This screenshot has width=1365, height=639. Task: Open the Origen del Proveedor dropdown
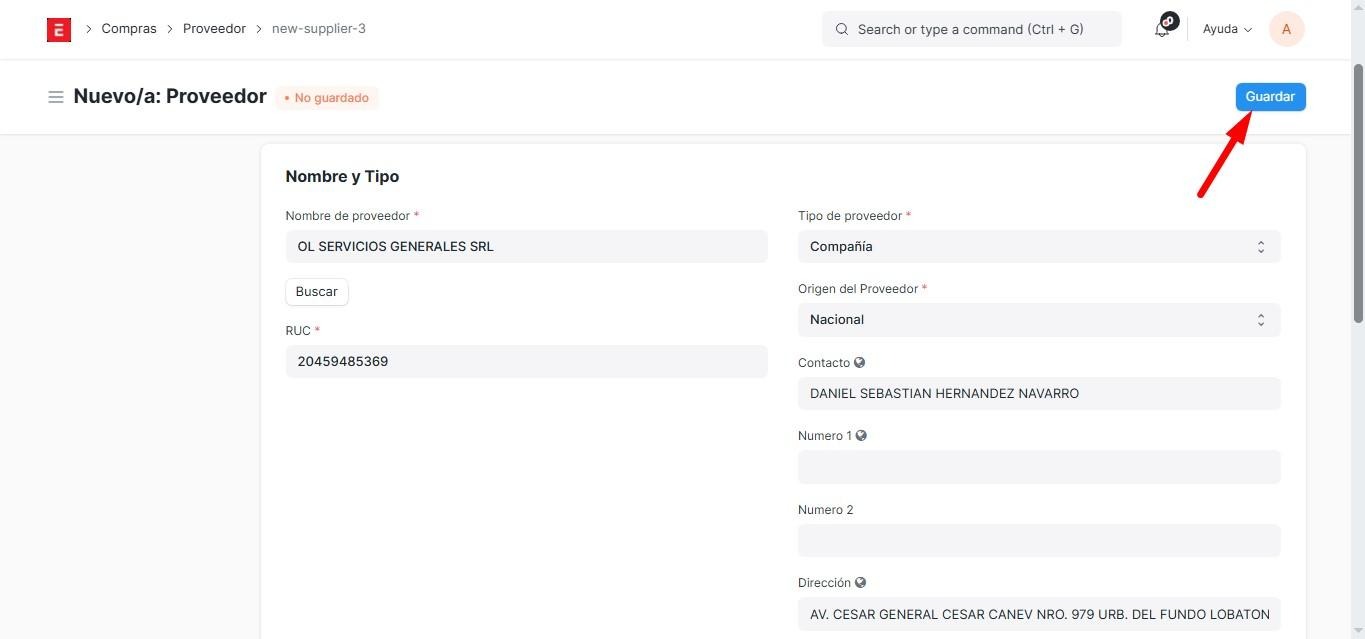tap(1038, 320)
